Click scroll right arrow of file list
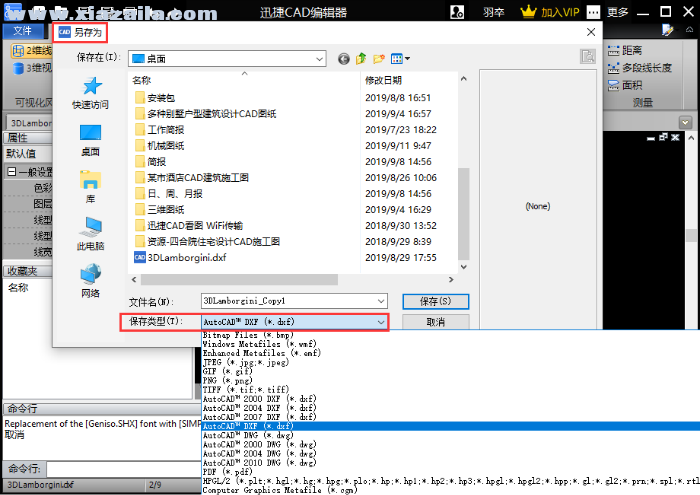 pos(451,279)
